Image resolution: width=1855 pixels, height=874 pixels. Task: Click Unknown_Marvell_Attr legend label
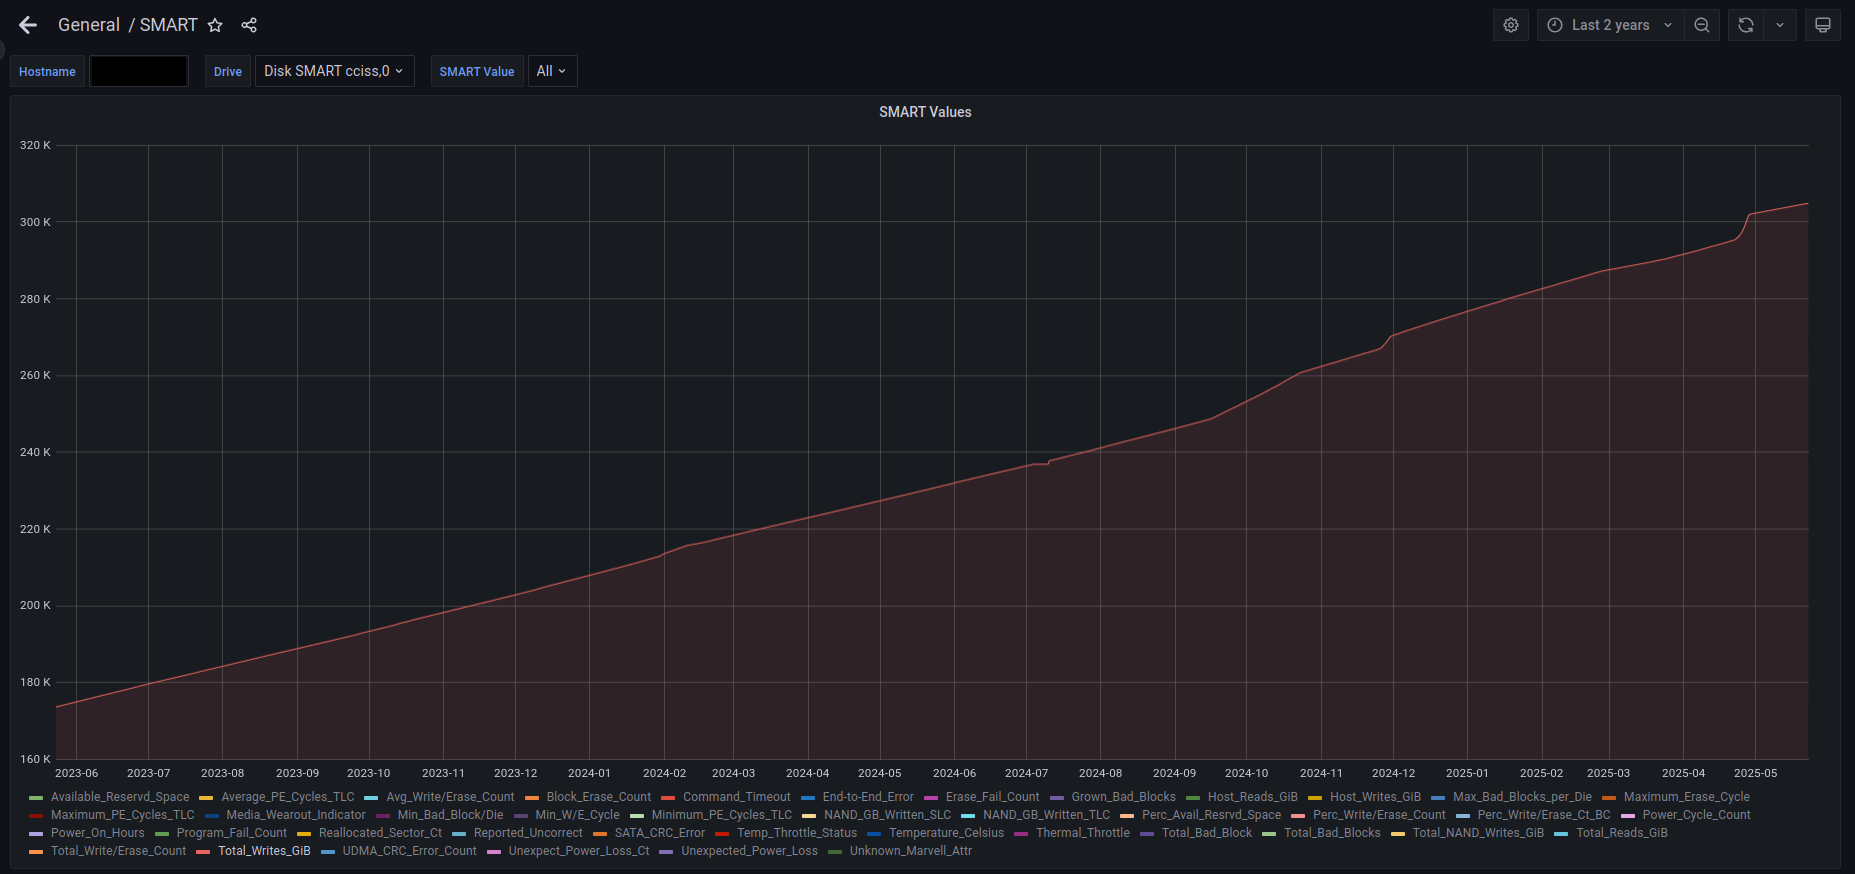click(x=911, y=851)
